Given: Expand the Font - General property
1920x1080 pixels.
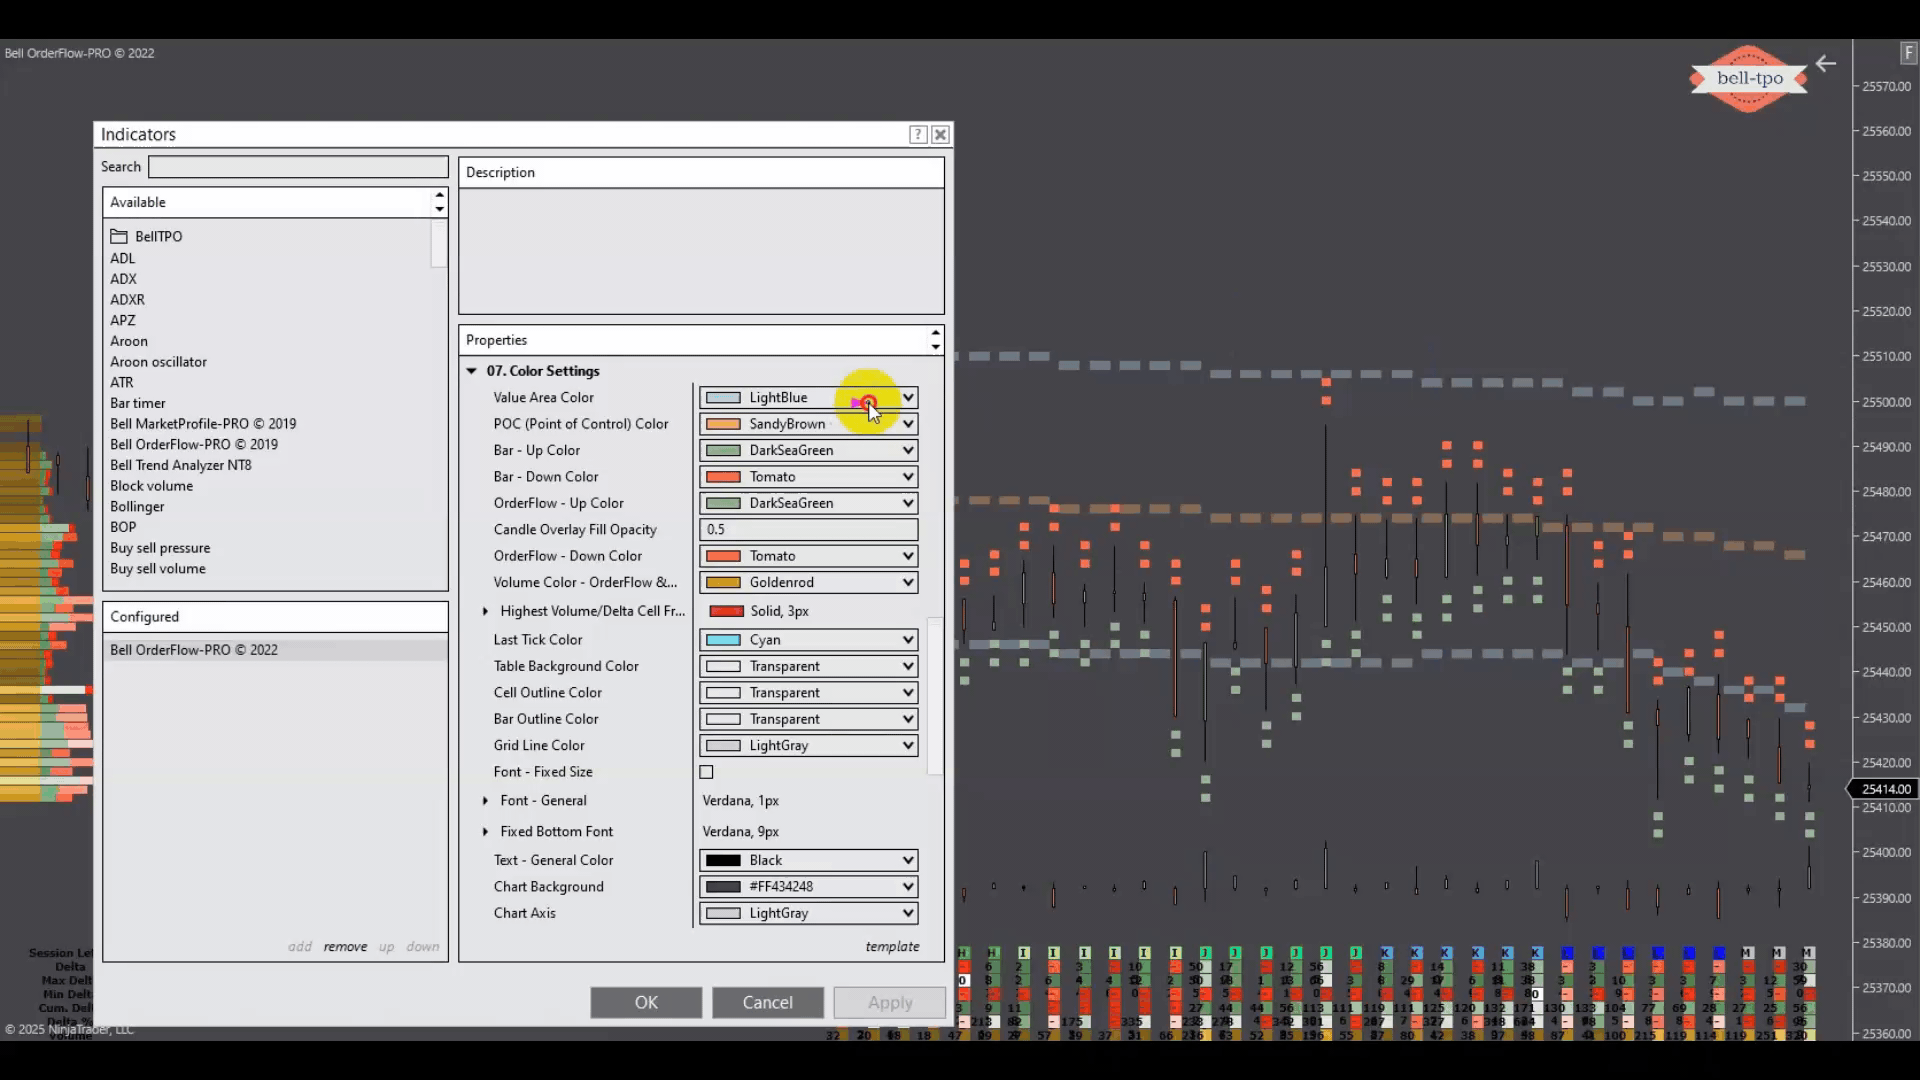Looking at the screenshot, I should pyautogui.click(x=486, y=801).
